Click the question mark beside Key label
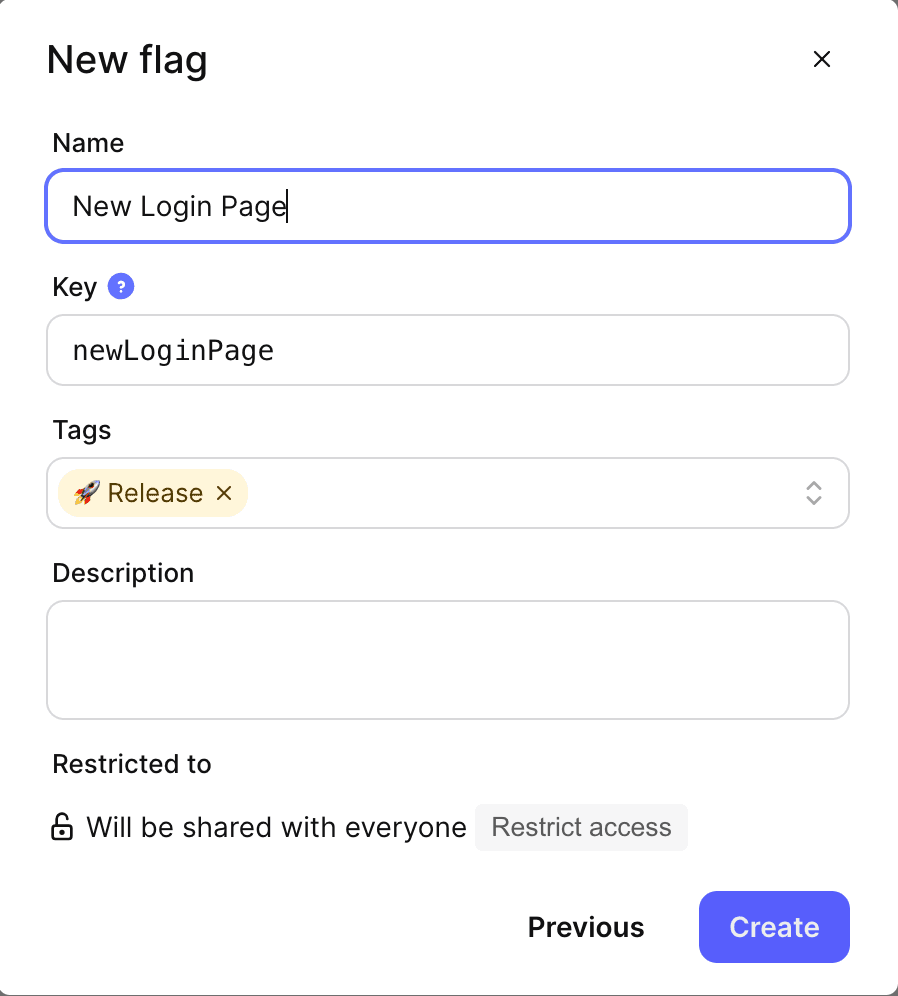This screenshot has height=996, width=898. pos(120,286)
